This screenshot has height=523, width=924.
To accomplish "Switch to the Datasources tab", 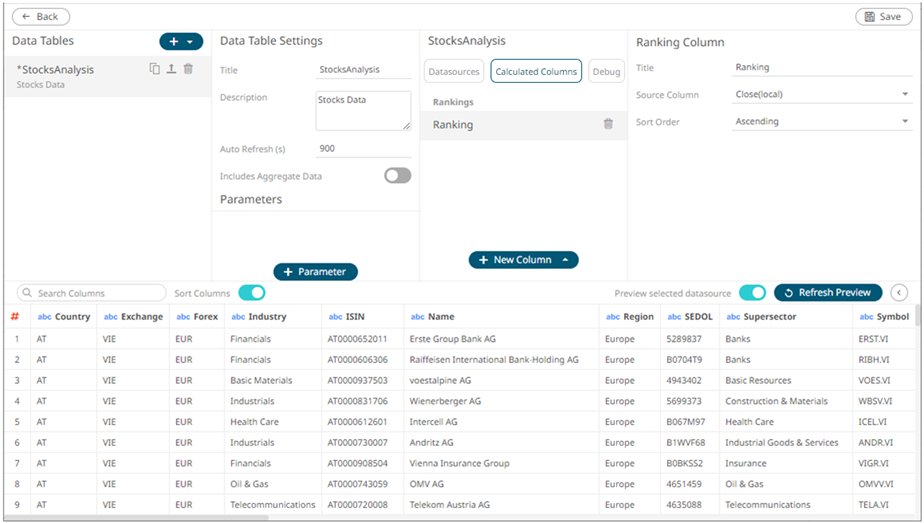I will point(454,71).
